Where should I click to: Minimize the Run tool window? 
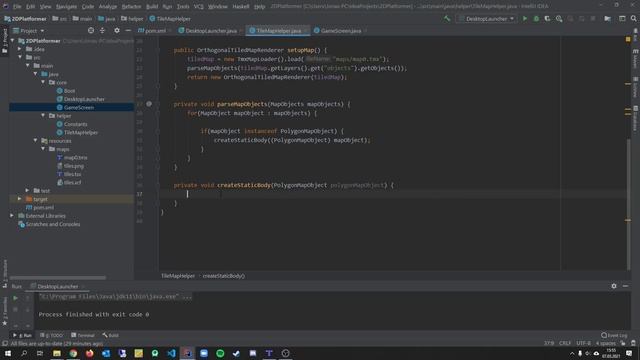pyautogui.click(x=625, y=286)
